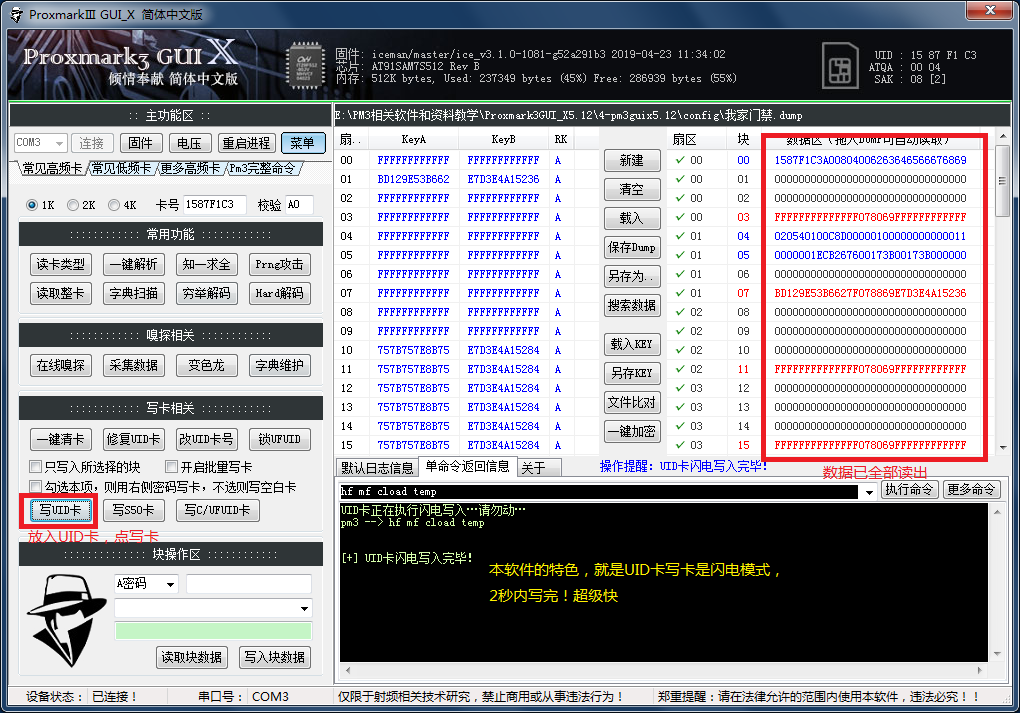This screenshot has height=713, width=1020.
Task: Click the 扇区 column header
Action: 684,139
